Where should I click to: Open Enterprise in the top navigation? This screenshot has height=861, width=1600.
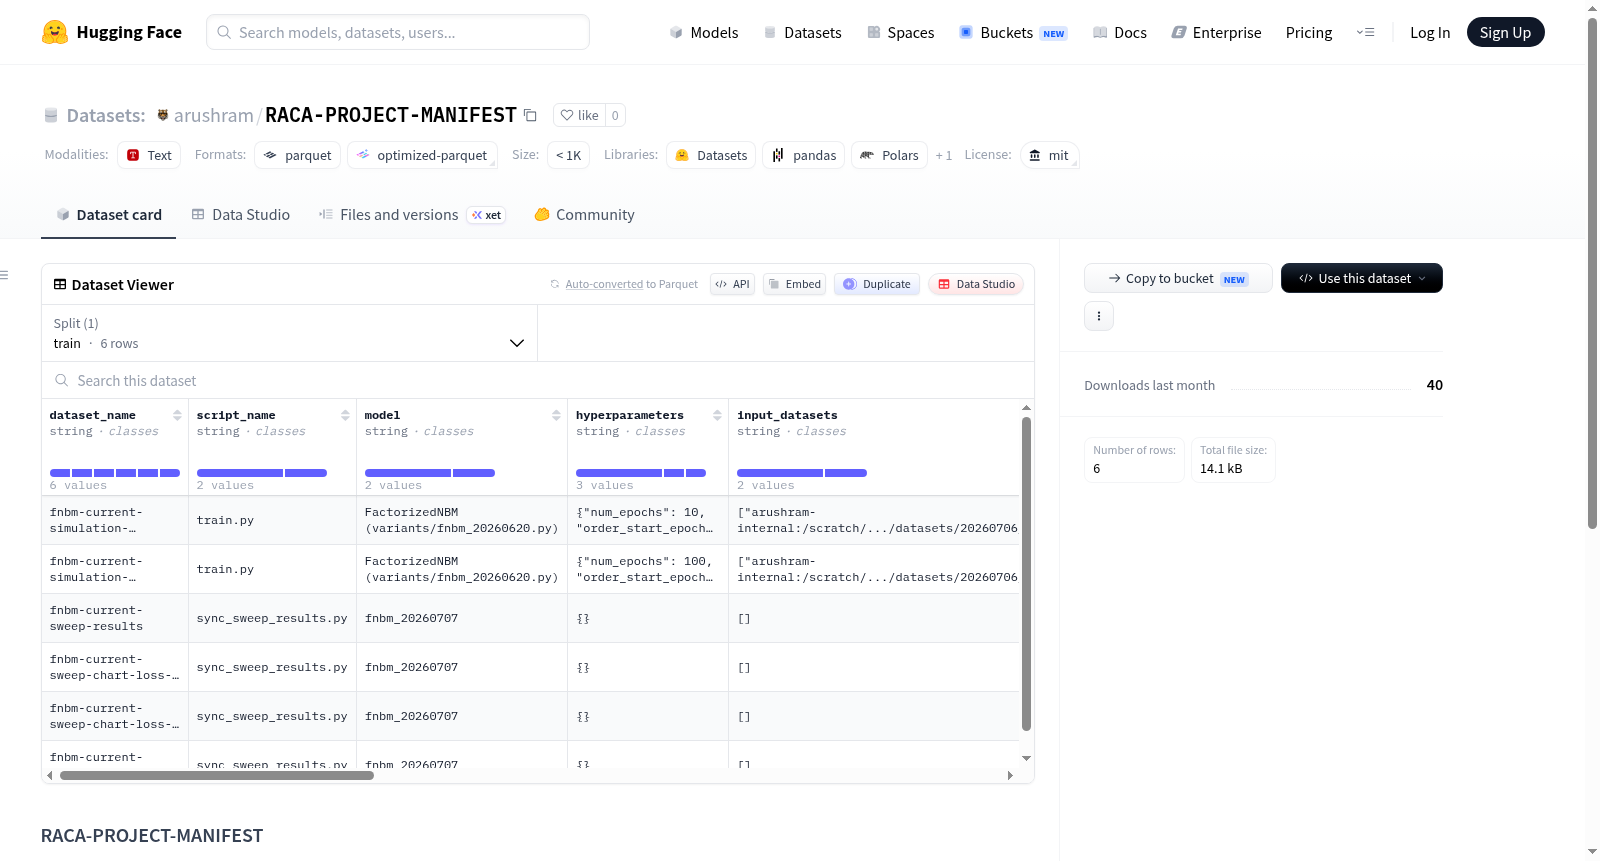(1216, 32)
